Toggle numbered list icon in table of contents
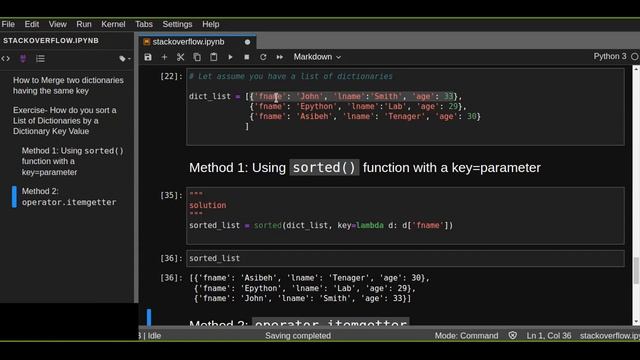Viewport: 640px width, 360px height. (x=40, y=59)
